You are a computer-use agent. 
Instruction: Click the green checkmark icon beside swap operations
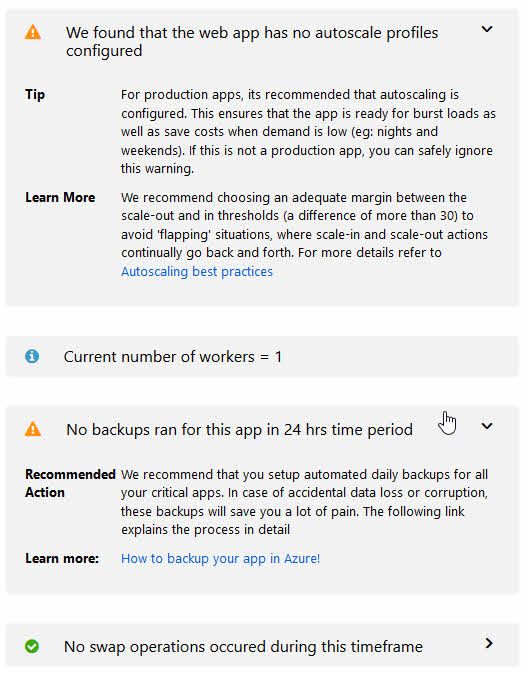[32, 646]
